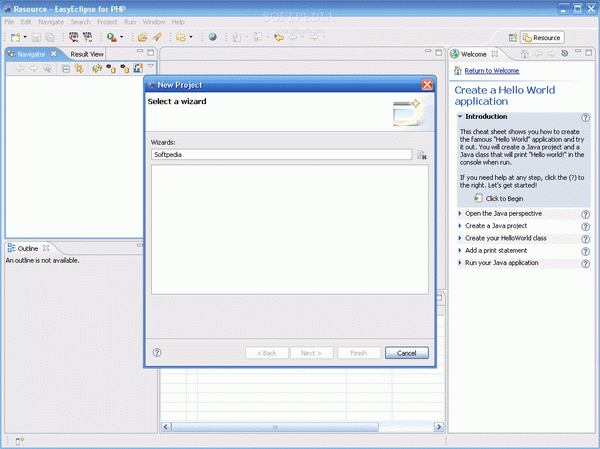Open the Project menu
600x449 pixels.
point(107,22)
